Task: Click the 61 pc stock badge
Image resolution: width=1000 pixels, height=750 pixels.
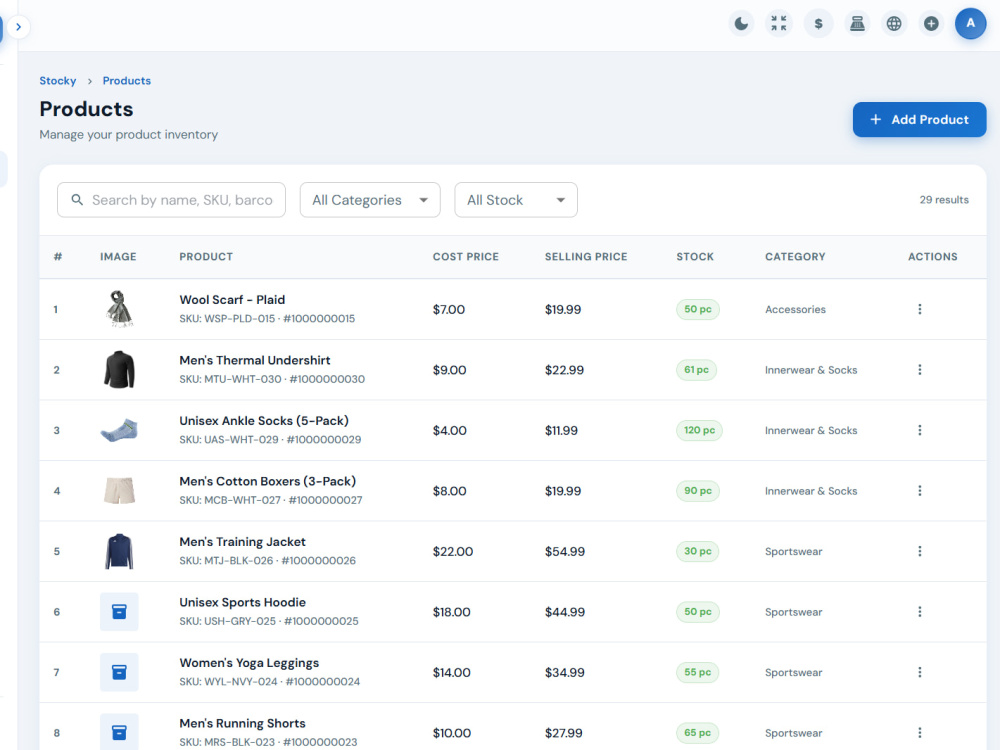Action: click(x=696, y=370)
